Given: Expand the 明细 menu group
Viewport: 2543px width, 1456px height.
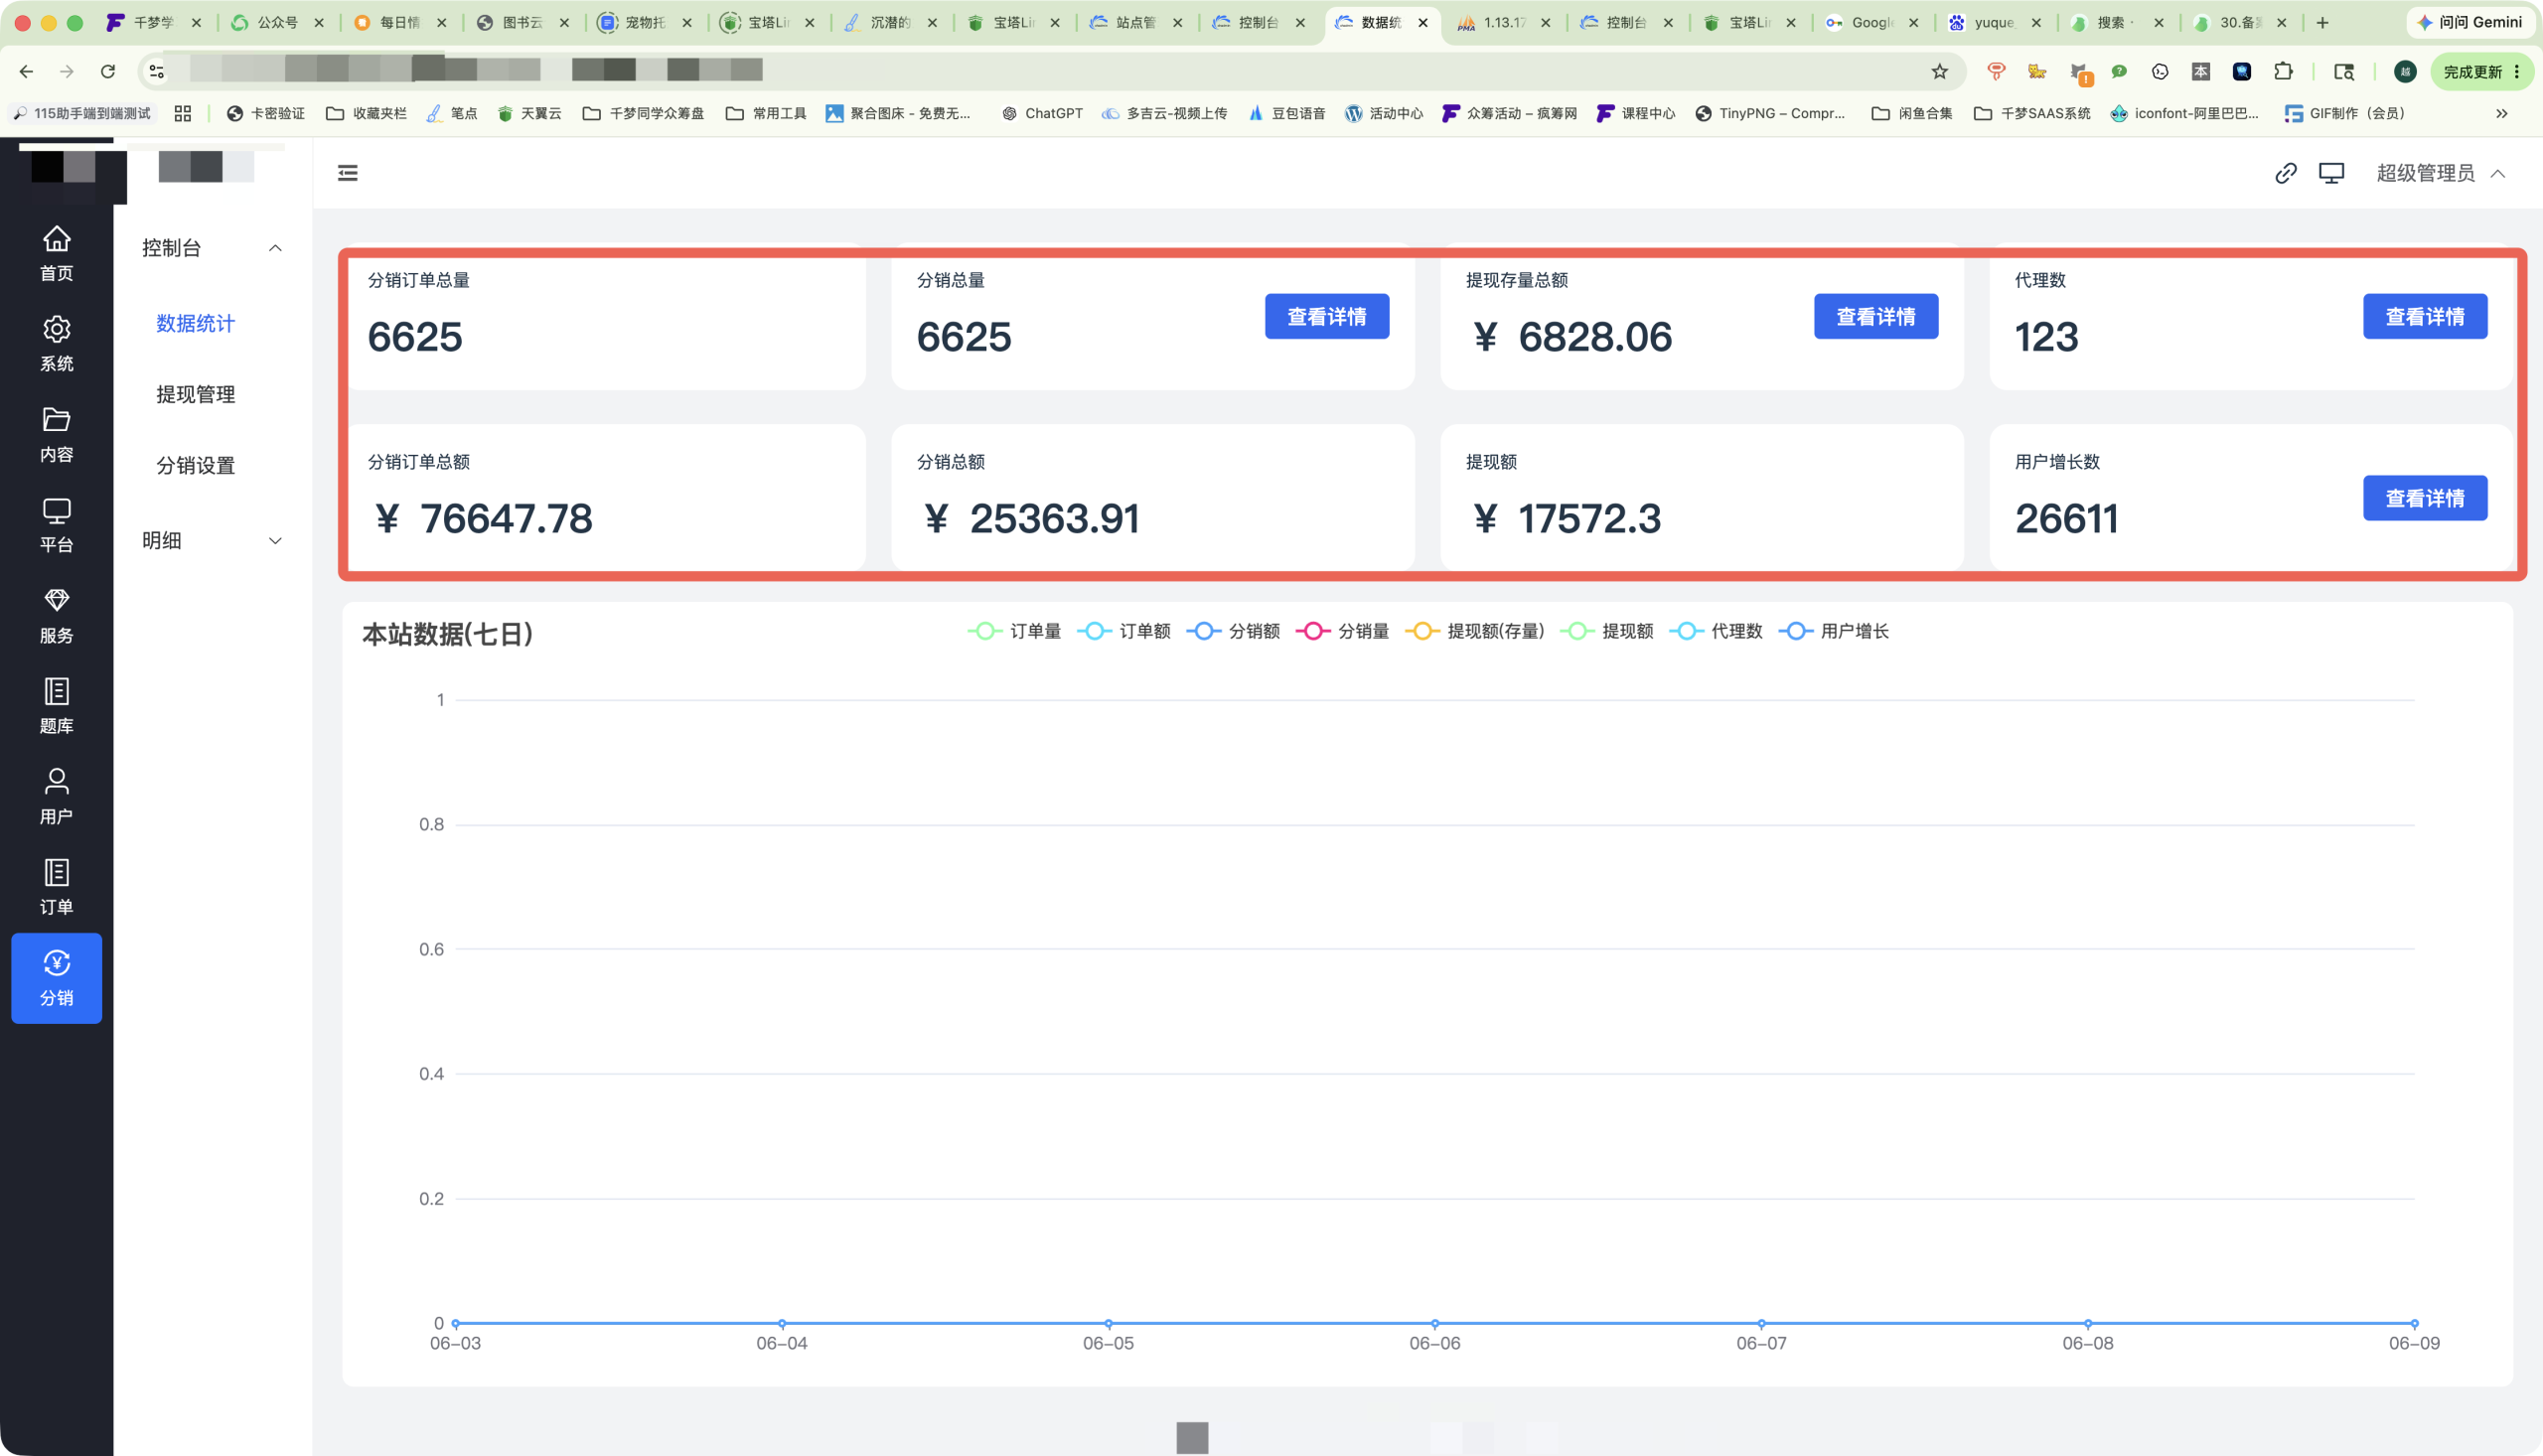Looking at the screenshot, I should (x=212, y=541).
